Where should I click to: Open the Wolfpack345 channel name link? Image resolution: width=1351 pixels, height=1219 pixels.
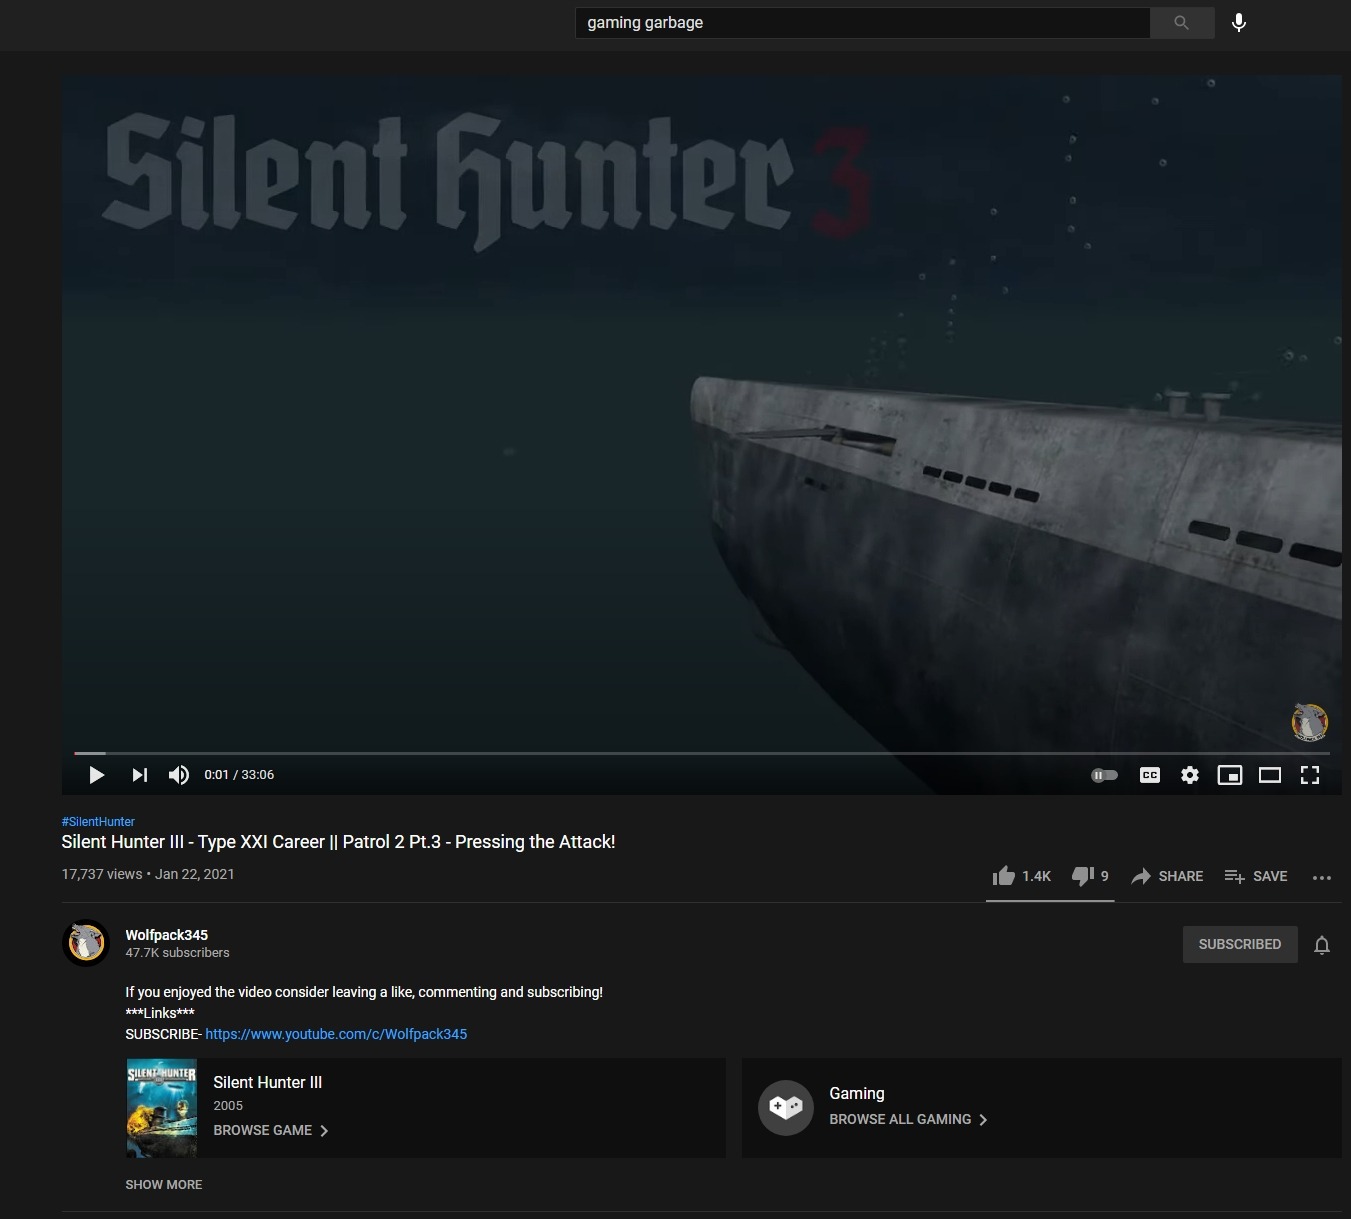click(167, 935)
